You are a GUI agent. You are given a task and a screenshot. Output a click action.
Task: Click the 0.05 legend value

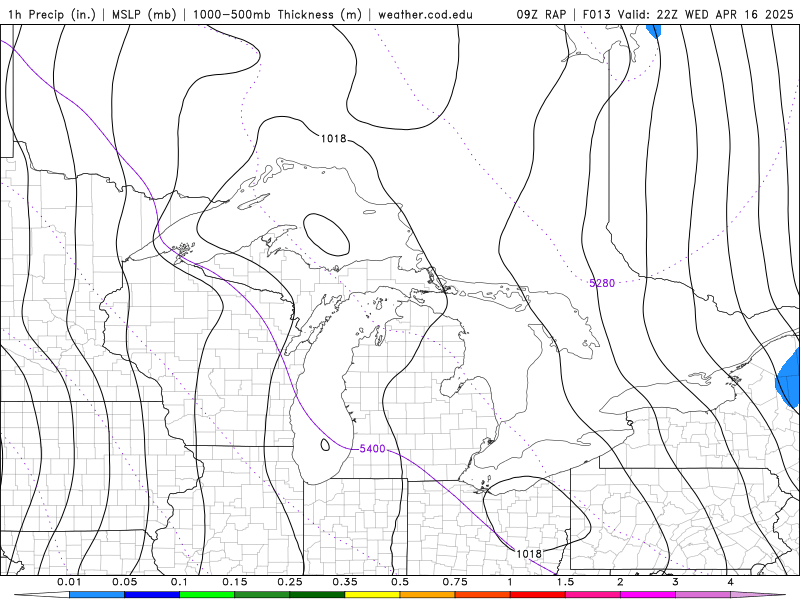(x=124, y=582)
